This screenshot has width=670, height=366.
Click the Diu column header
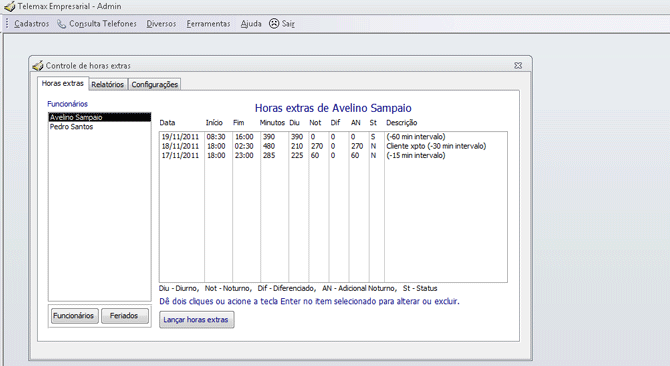294,123
